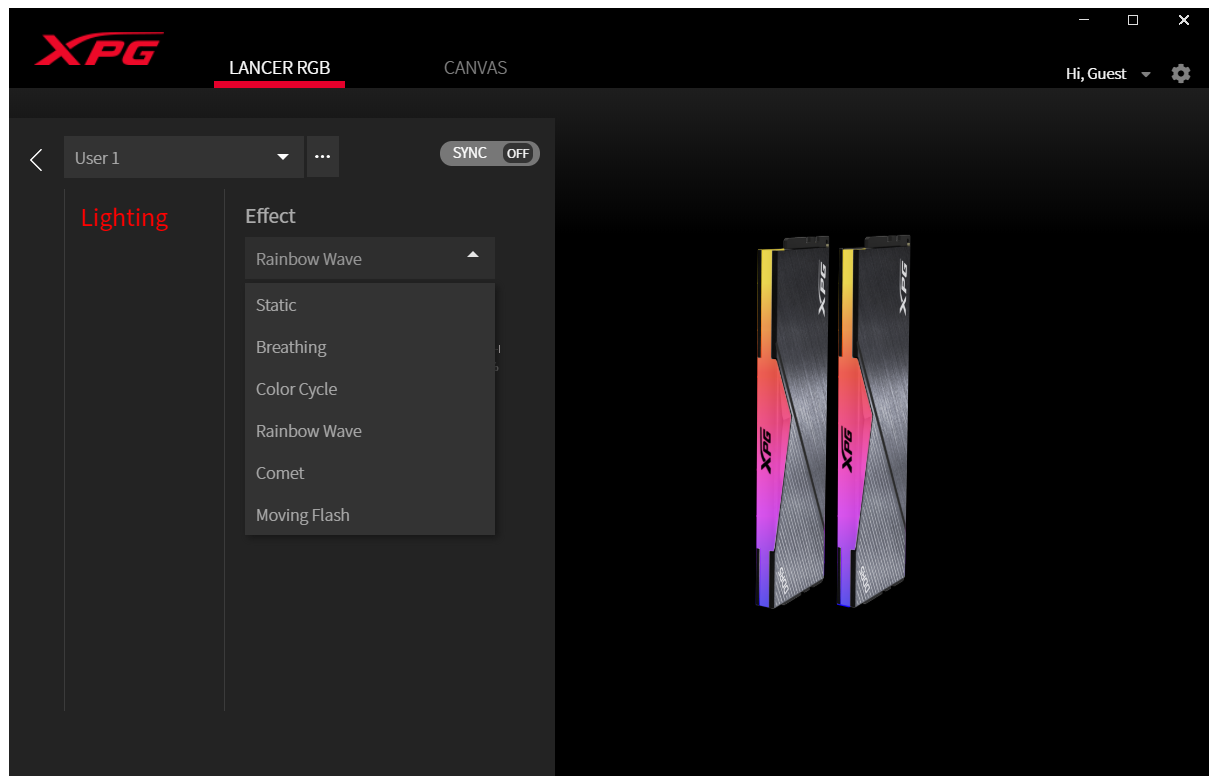
Task: Maximize the XPG window
Action: click(1133, 20)
